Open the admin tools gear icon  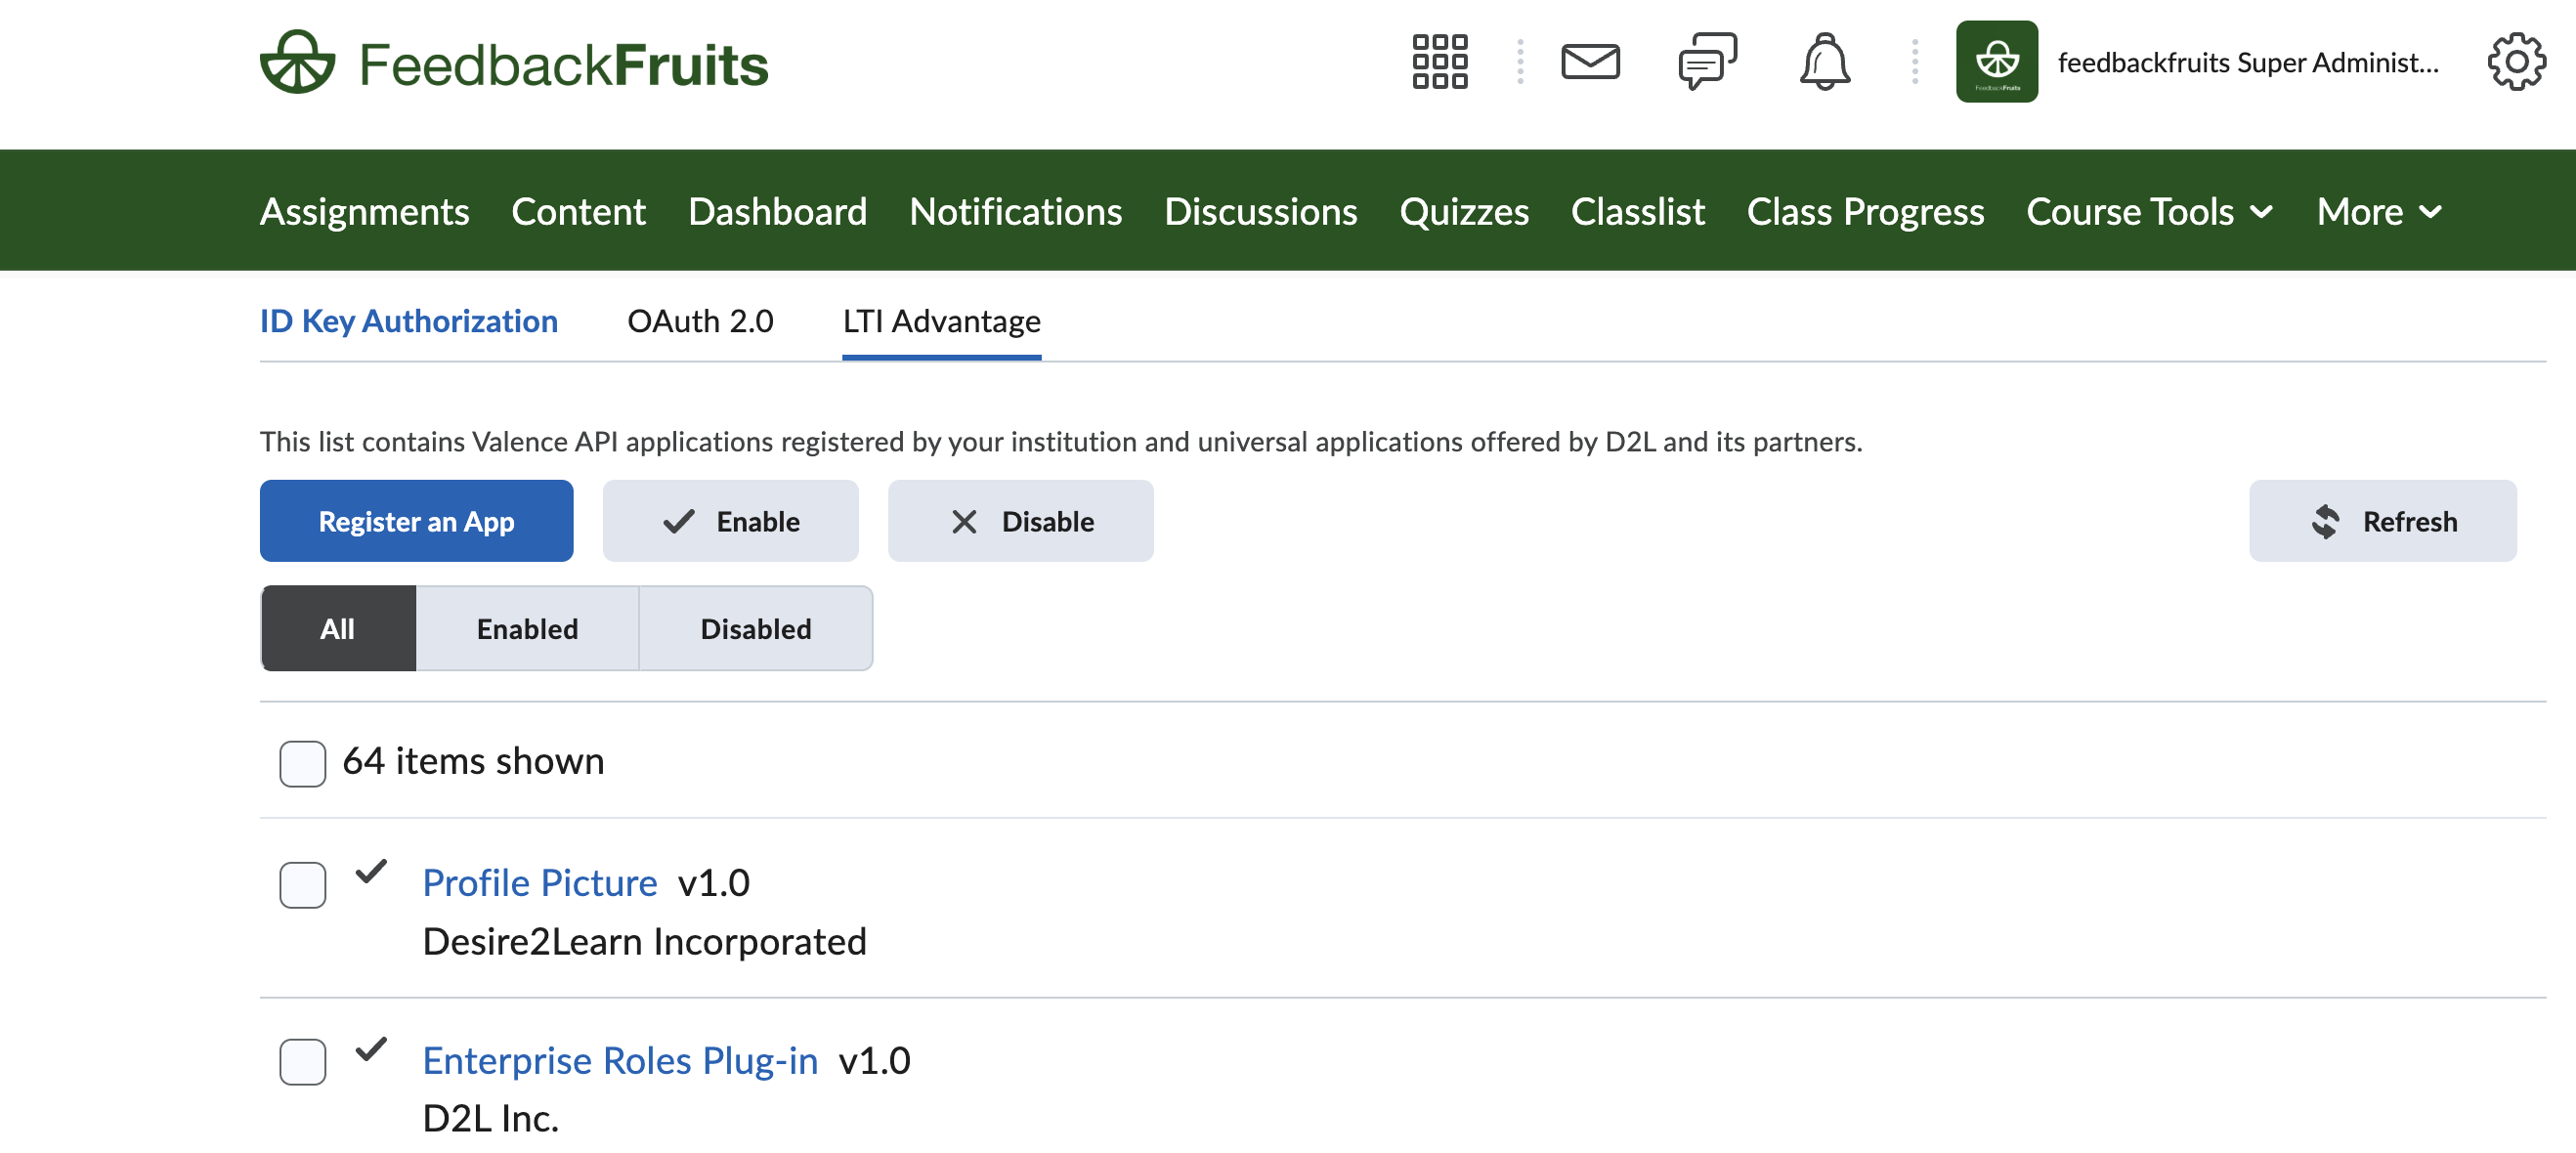2516,62
